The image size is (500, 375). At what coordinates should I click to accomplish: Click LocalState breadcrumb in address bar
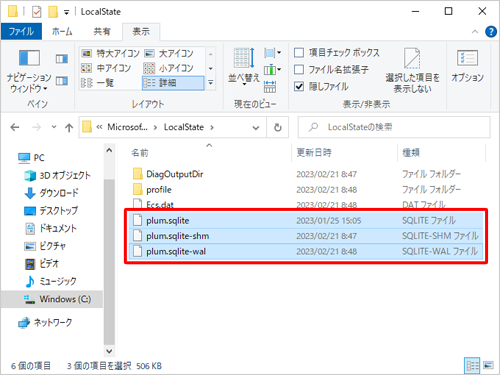[184, 127]
